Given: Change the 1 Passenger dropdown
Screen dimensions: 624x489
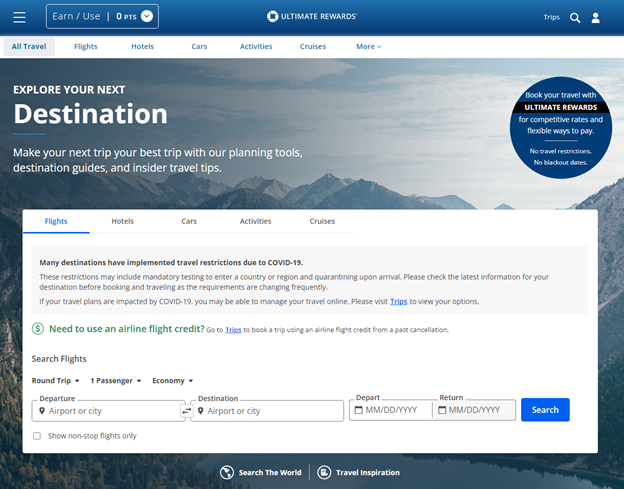Looking at the screenshot, I should click(116, 380).
